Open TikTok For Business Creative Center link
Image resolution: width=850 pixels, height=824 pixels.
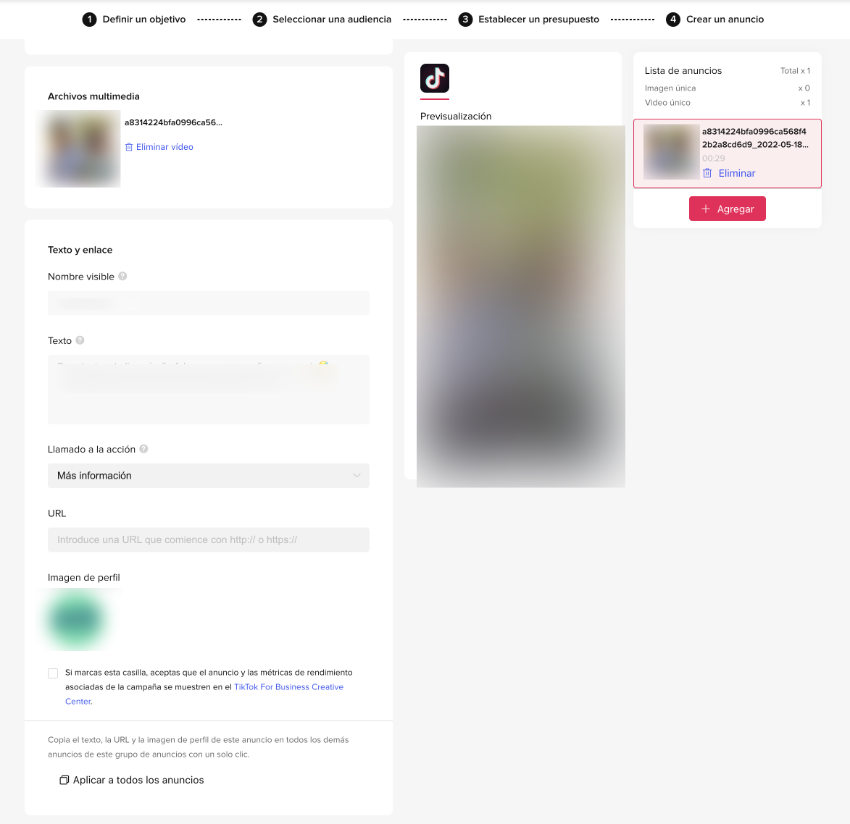204,694
